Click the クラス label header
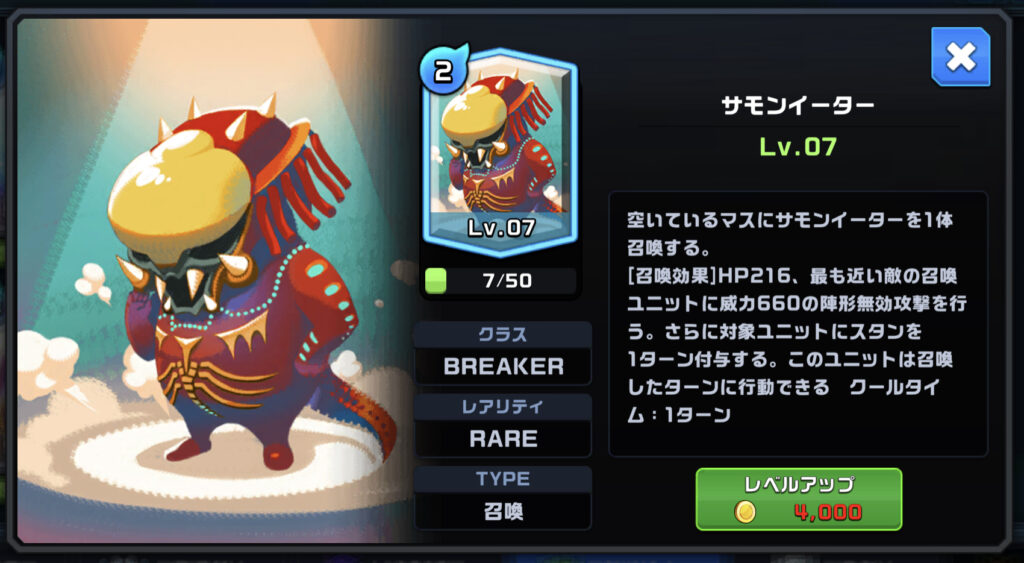Image resolution: width=1024 pixels, height=563 pixels. click(503, 335)
